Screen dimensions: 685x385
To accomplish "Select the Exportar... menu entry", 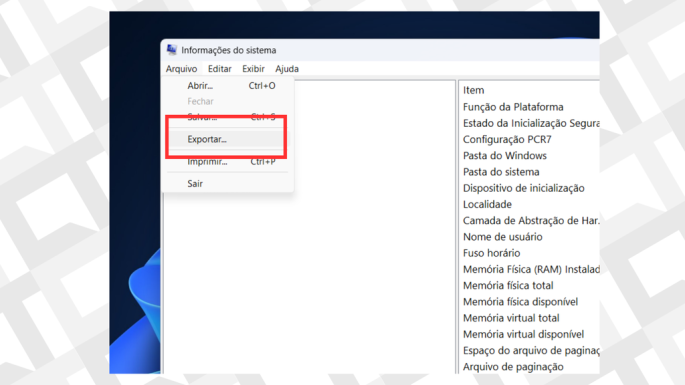I will click(x=228, y=139).
